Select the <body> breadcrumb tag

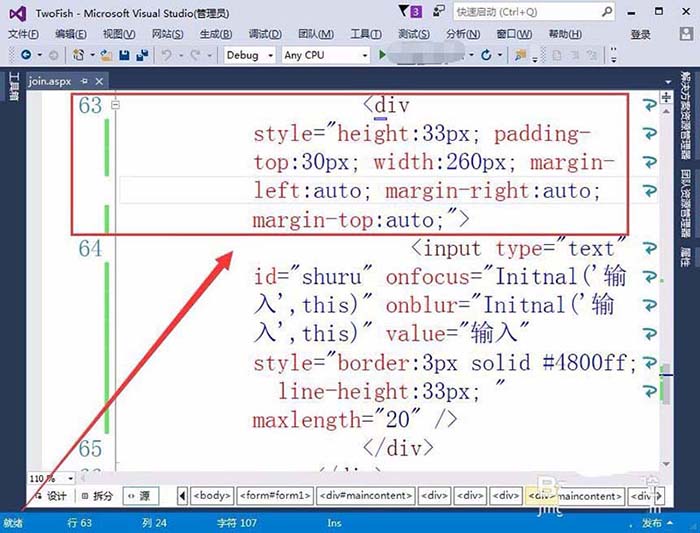pos(212,496)
